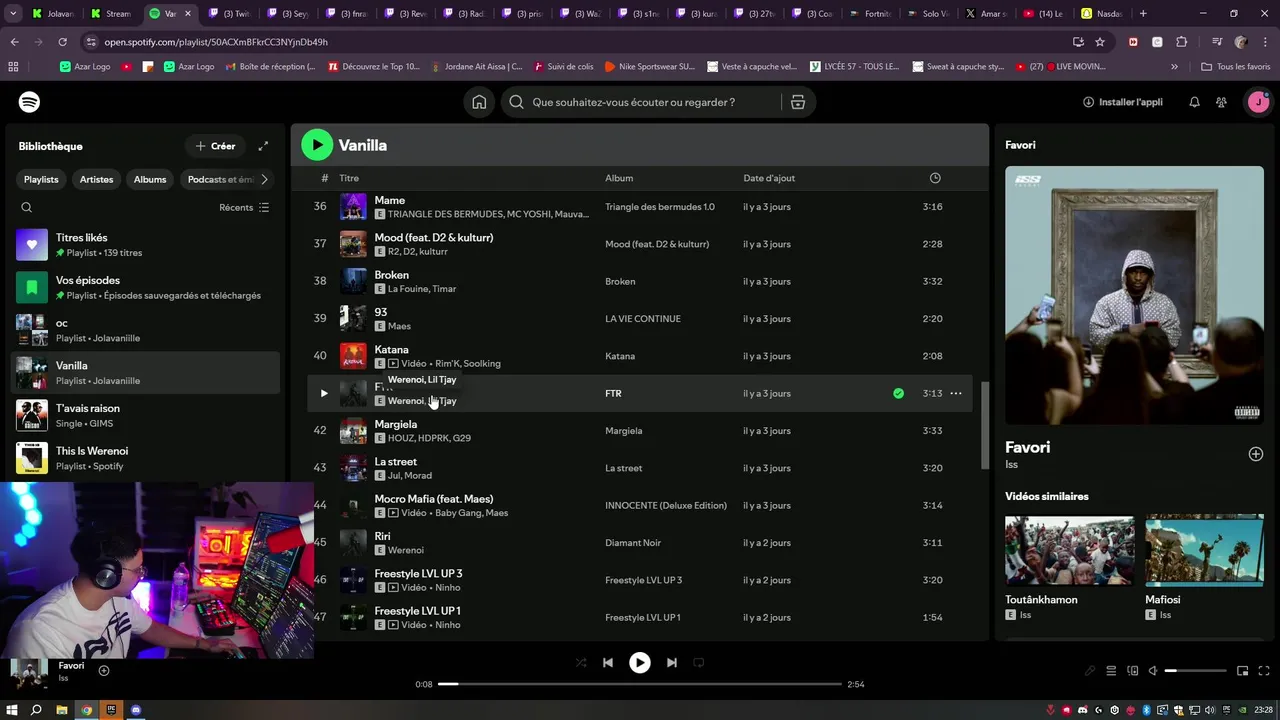Image resolution: width=1280 pixels, height=720 pixels.
Task: Open connect to a device icon
Action: [1133, 671]
